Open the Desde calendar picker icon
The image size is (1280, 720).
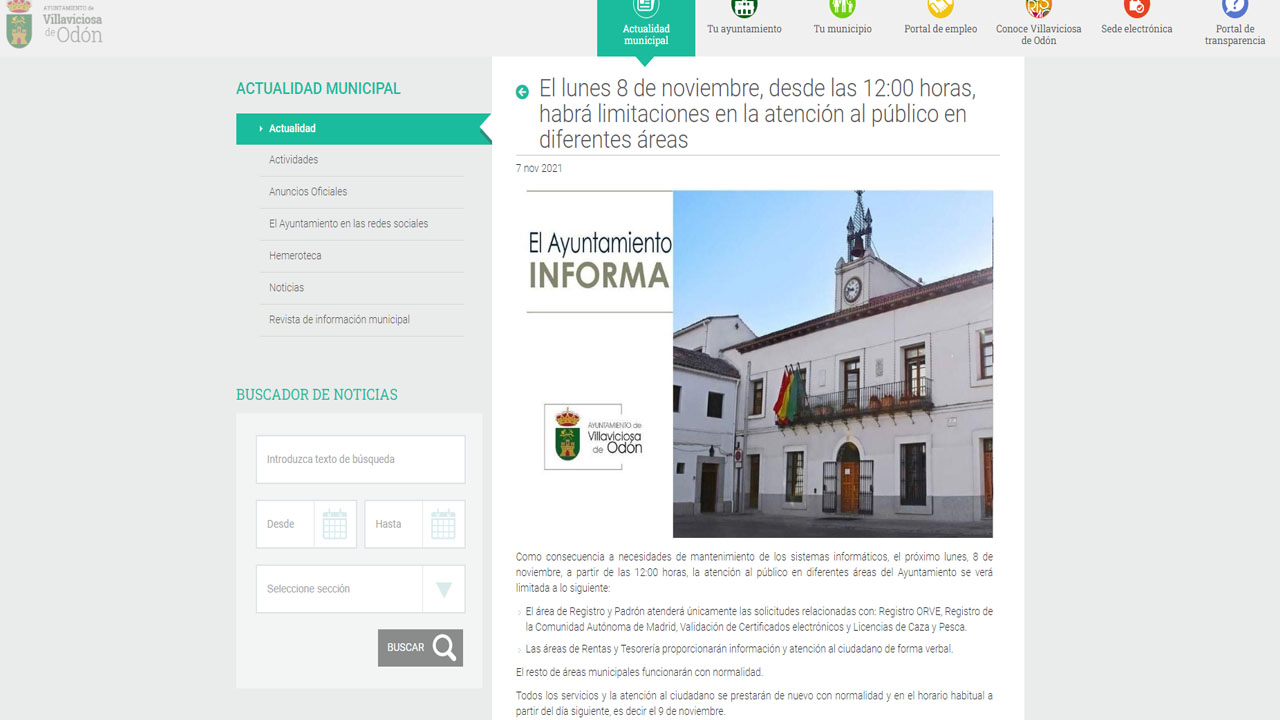tap(334, 524)
